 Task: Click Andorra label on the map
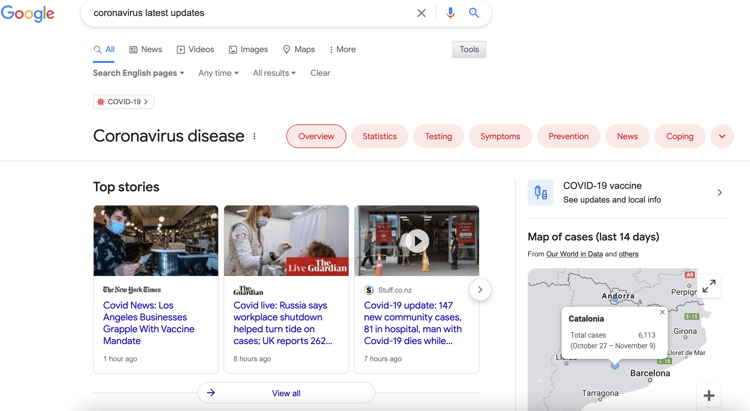click(618, 296)
